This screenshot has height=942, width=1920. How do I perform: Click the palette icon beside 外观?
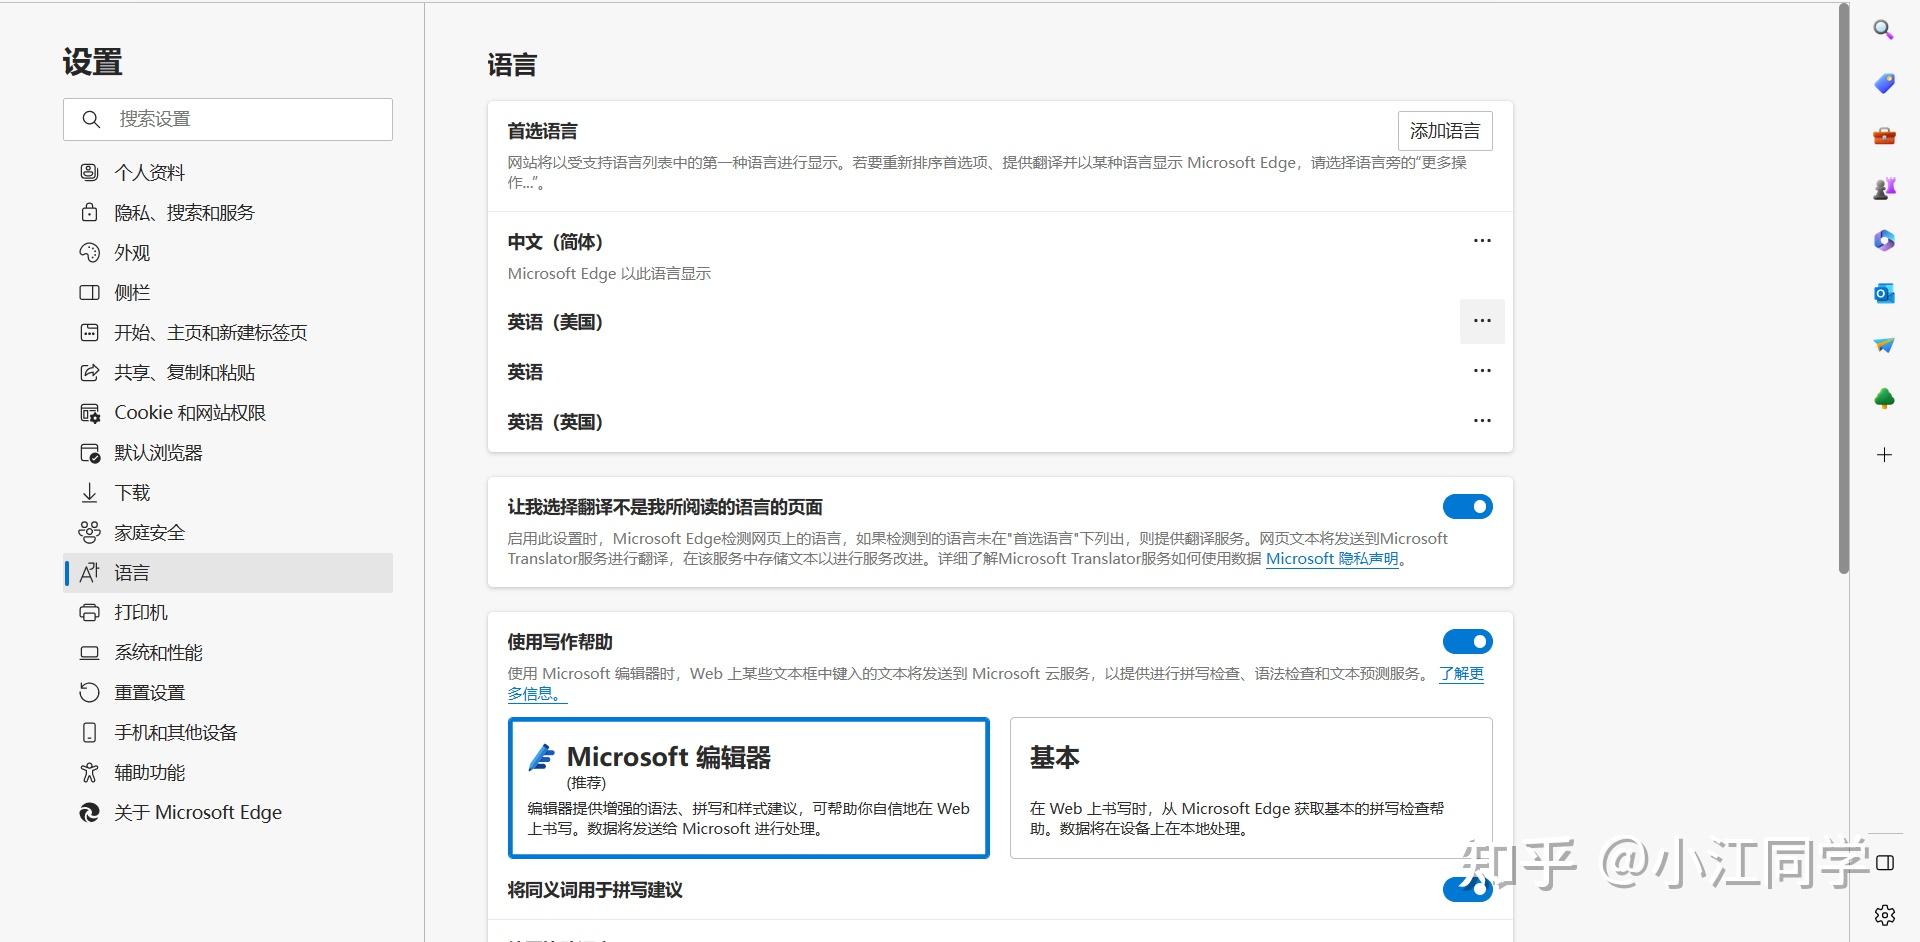click(x=89, y=252)
